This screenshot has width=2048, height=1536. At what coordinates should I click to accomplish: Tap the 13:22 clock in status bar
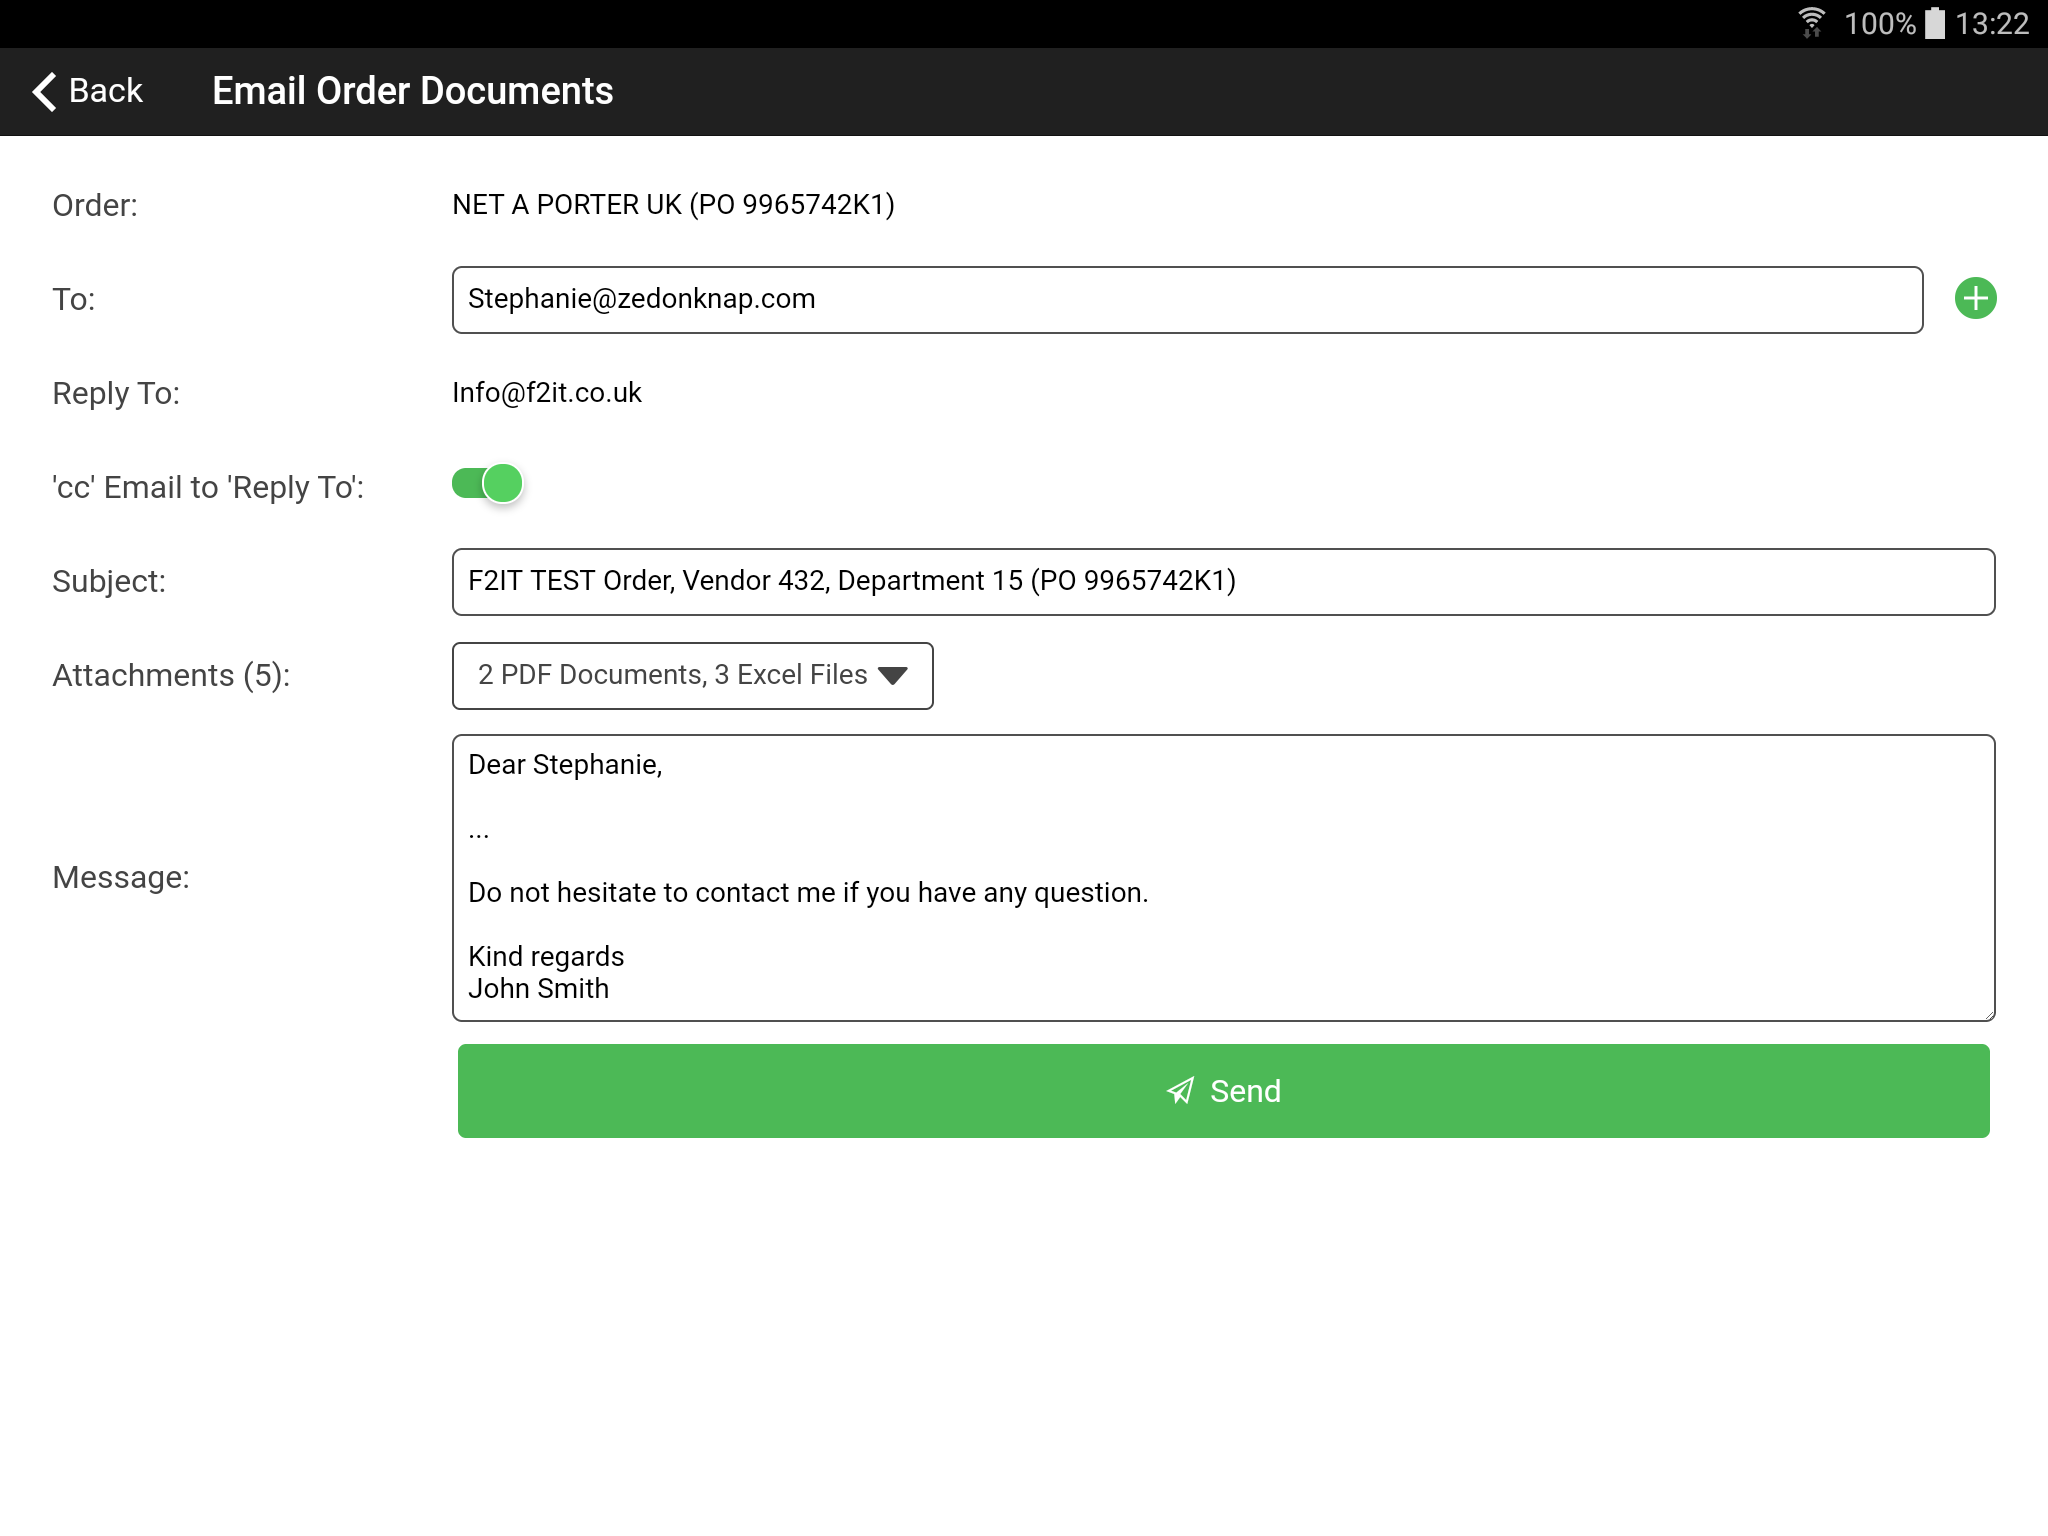click(x=1991, y=23)
